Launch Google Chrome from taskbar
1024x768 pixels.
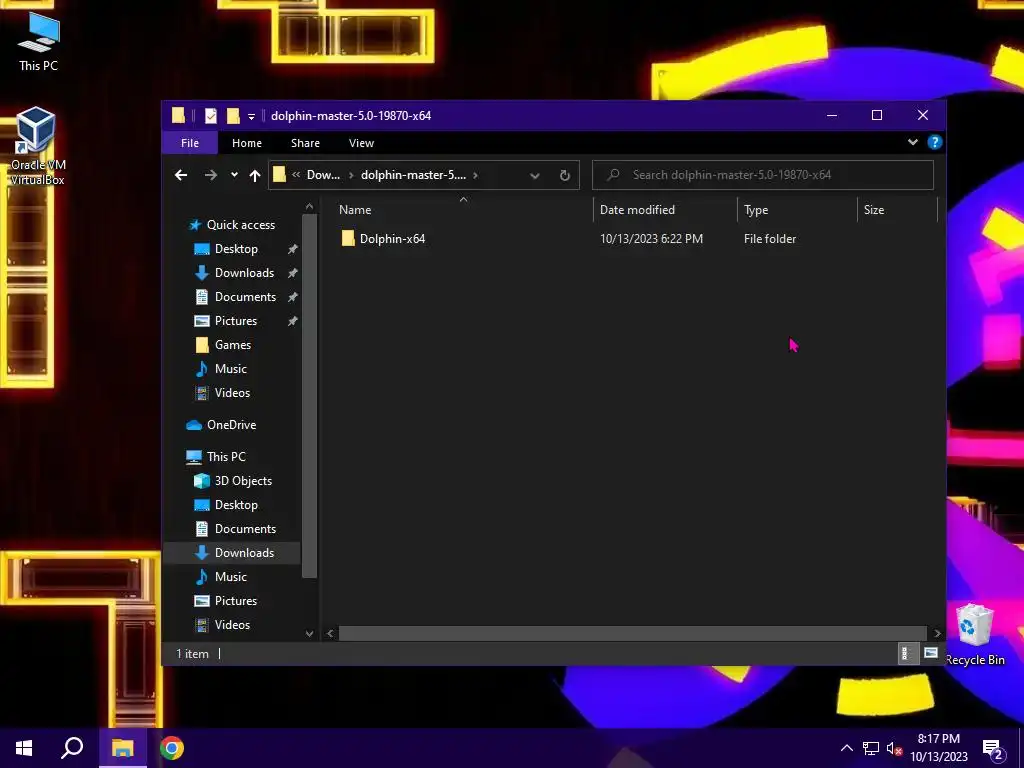[172, 748]
